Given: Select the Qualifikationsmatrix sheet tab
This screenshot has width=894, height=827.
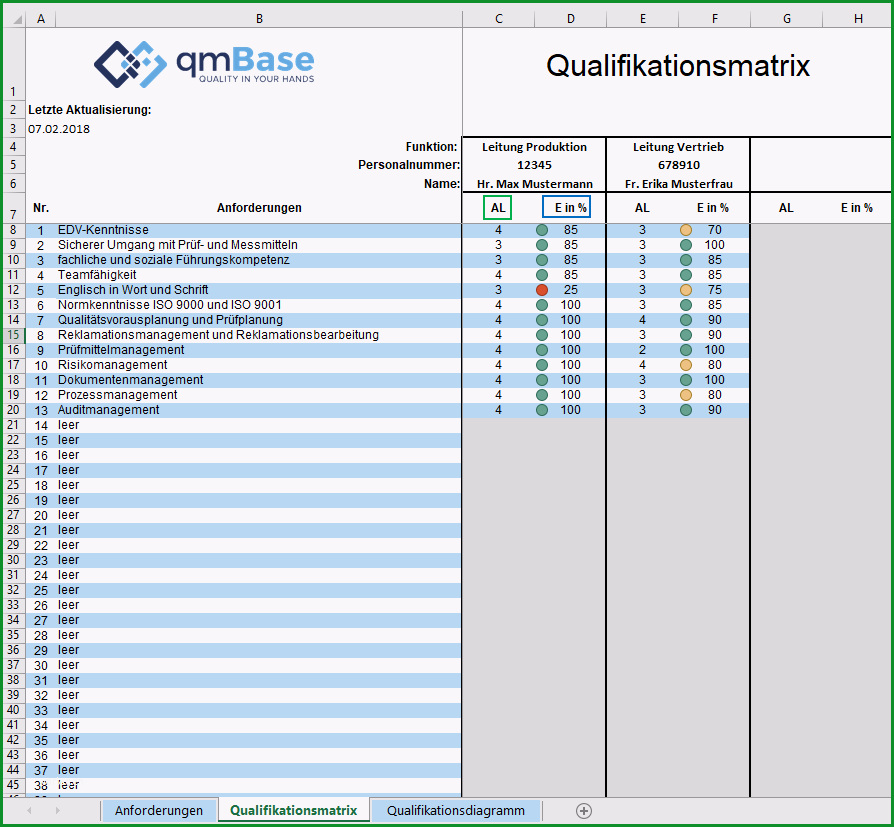Looking at the screenshot, I should 294,810.
